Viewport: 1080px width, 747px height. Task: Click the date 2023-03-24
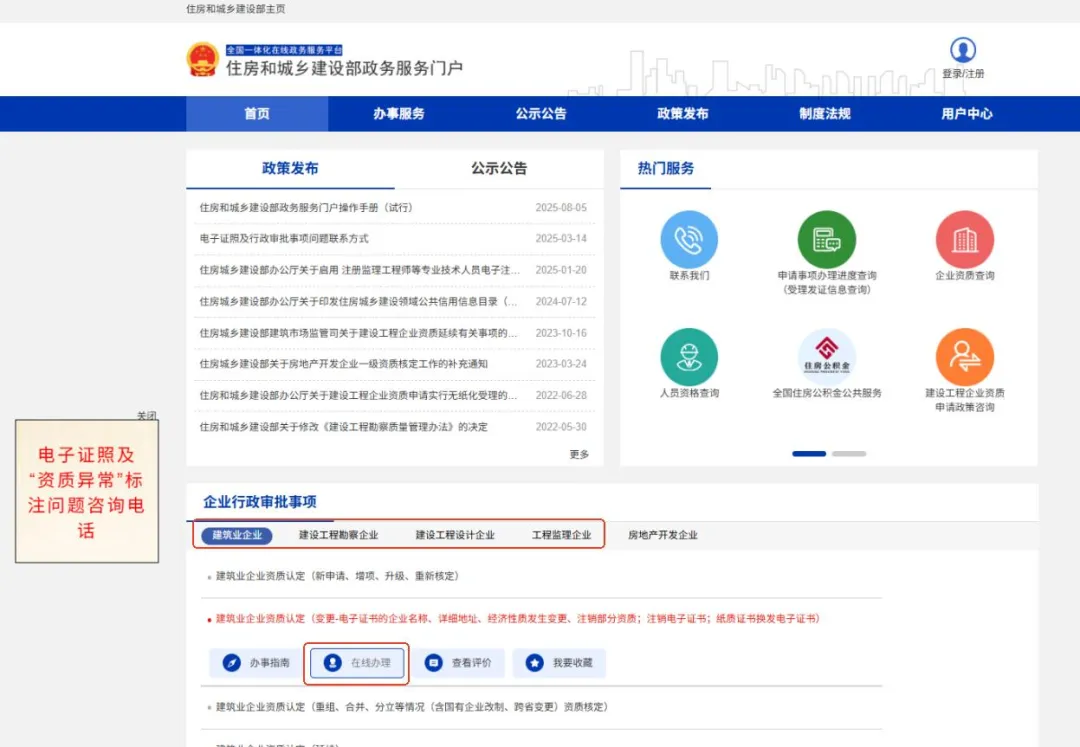(x=561, y=364)
